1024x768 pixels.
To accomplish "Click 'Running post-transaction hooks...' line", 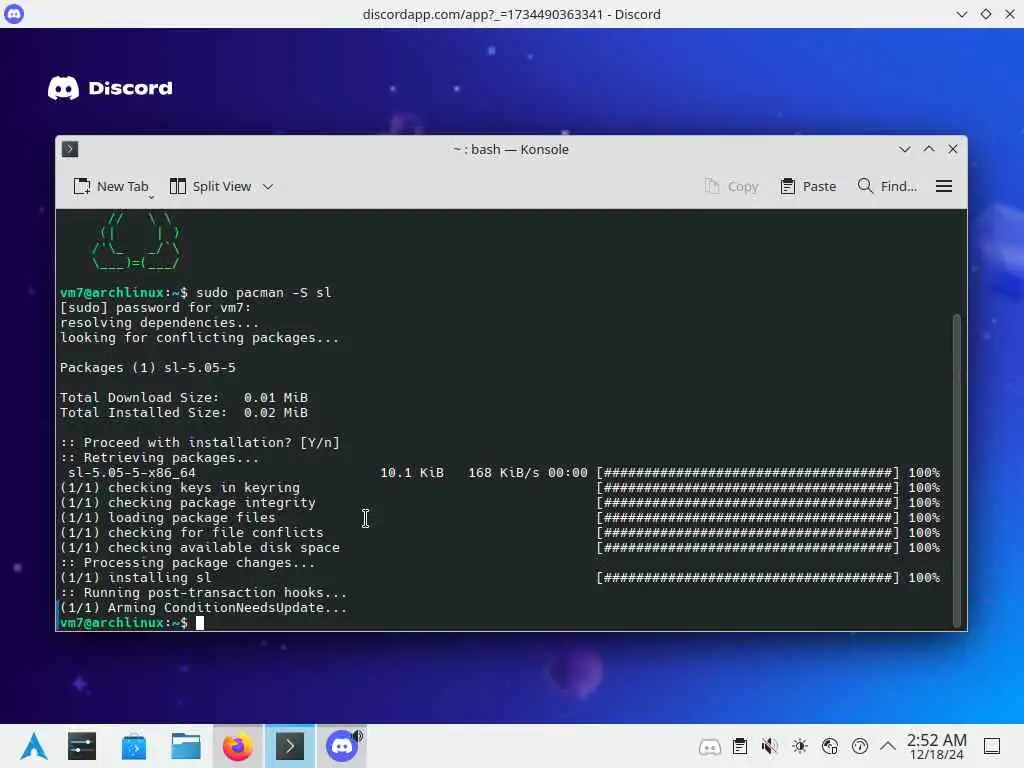I will [x=204, y=593].
